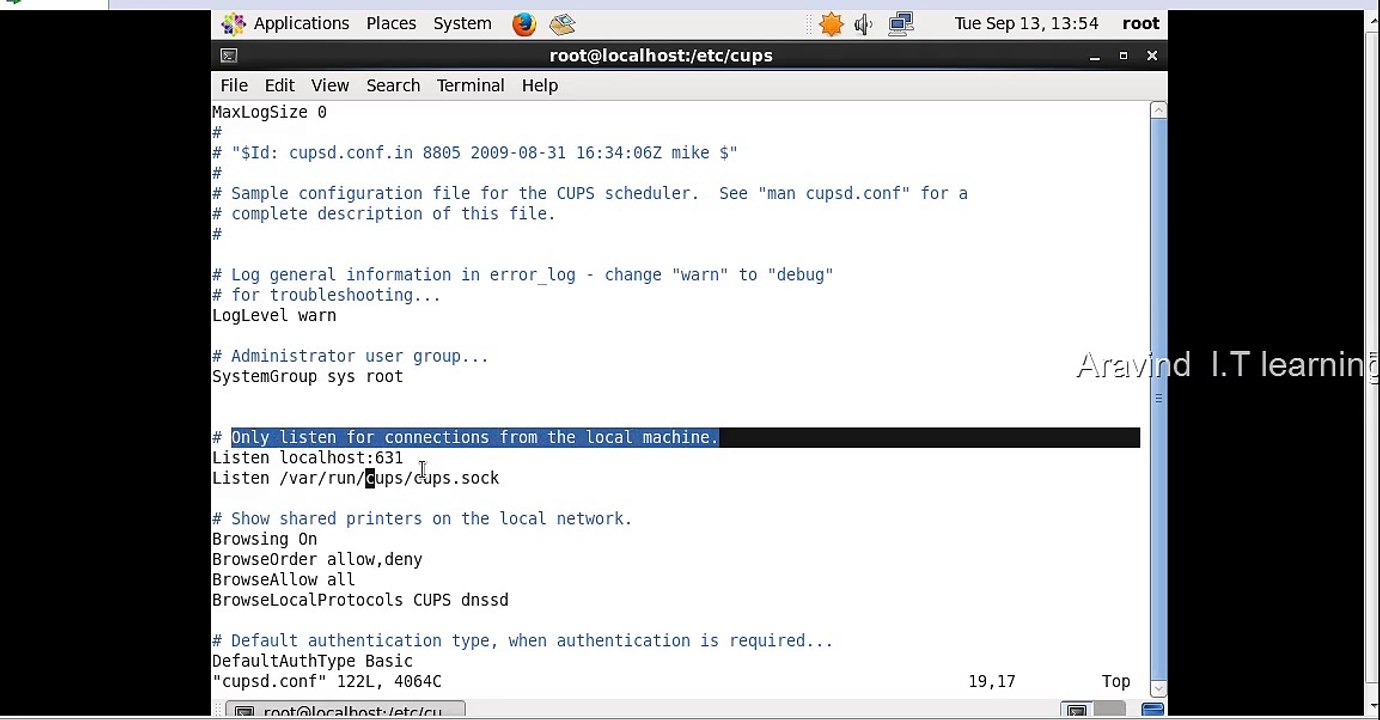The width and height of the screenshot is (1380, 720).
Task: Click the root user label in panel
Action: click(x=1140, y=23)
